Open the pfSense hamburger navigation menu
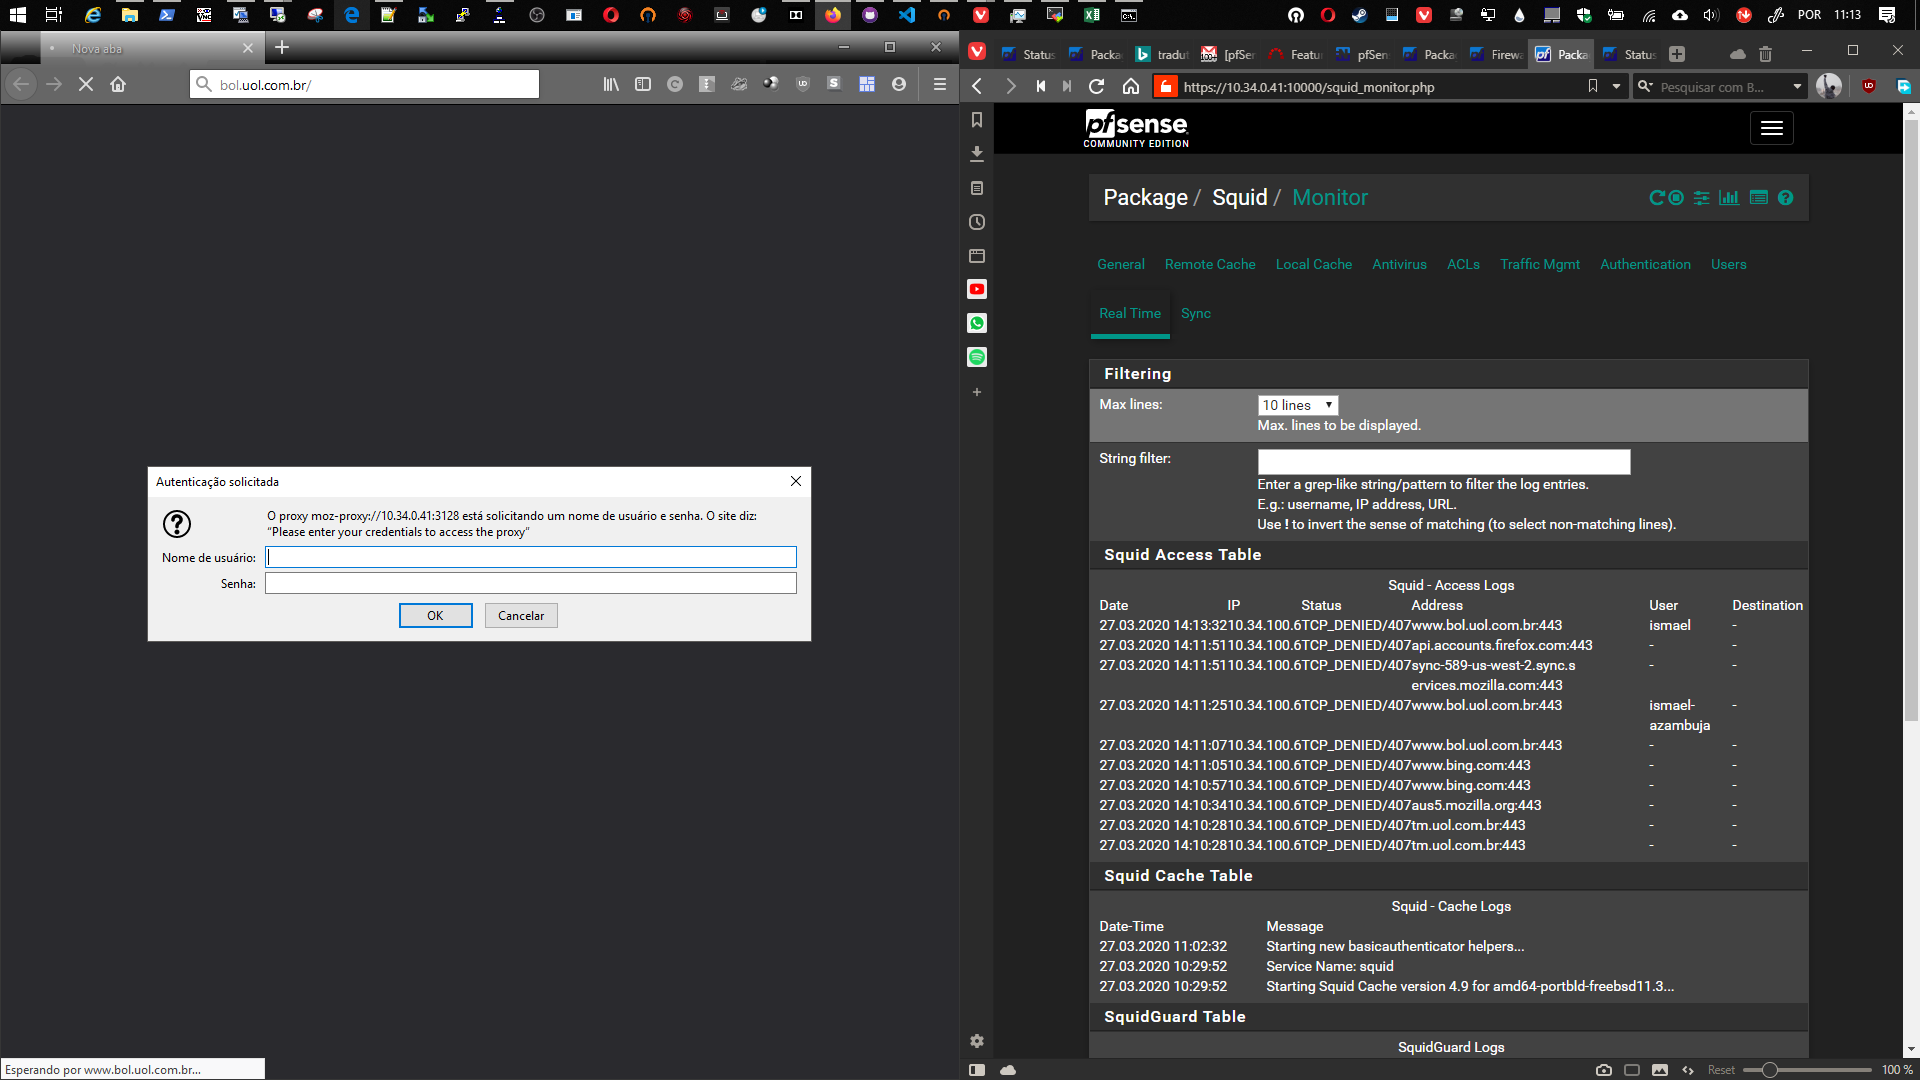 click(x=1771, y=127)
